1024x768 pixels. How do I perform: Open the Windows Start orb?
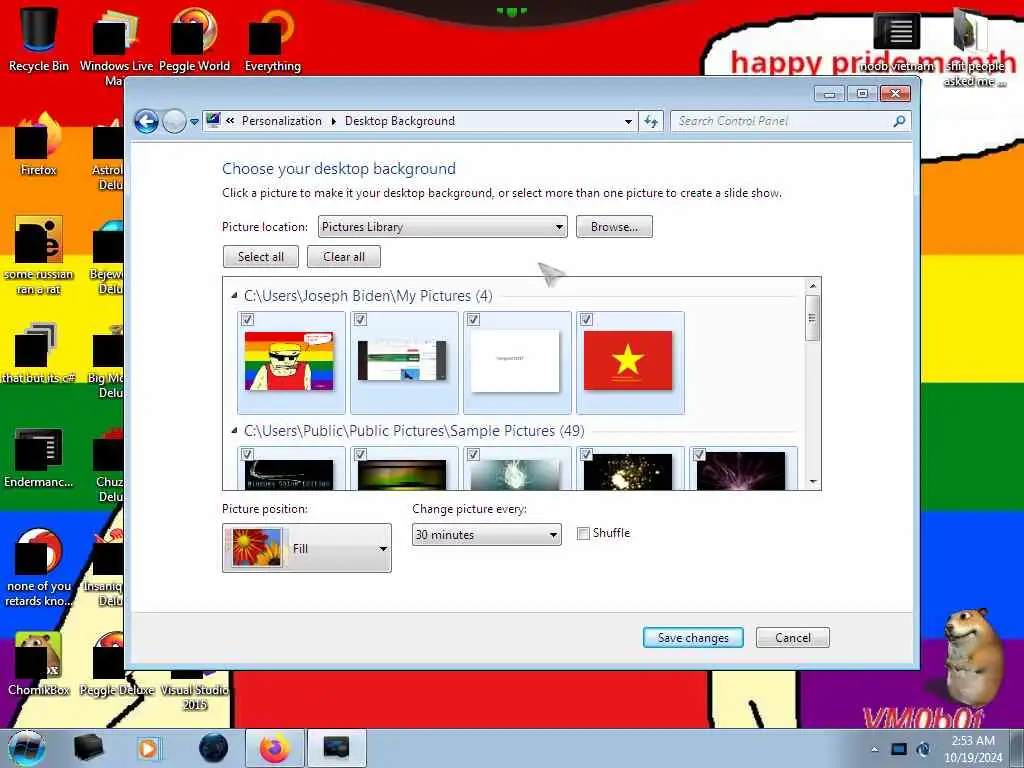26,748
